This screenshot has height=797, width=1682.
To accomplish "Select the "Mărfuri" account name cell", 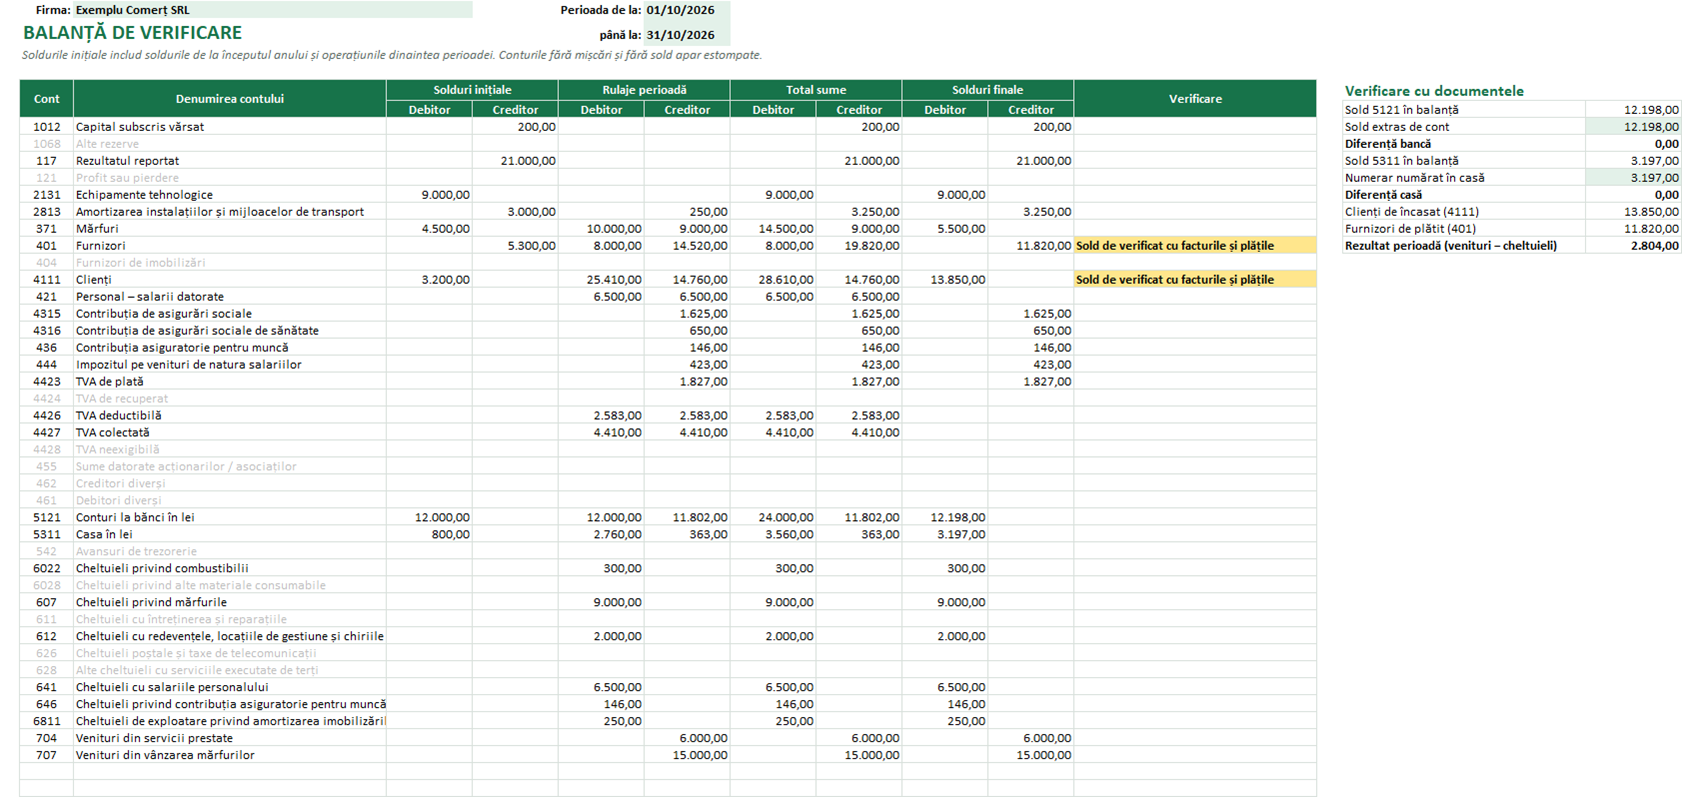I will (230, 229).
